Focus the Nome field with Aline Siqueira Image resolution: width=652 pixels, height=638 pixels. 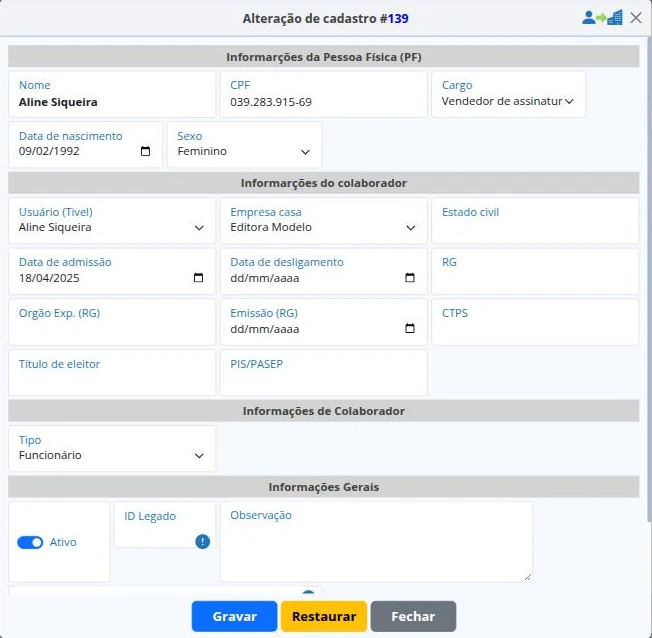point(112,94)
